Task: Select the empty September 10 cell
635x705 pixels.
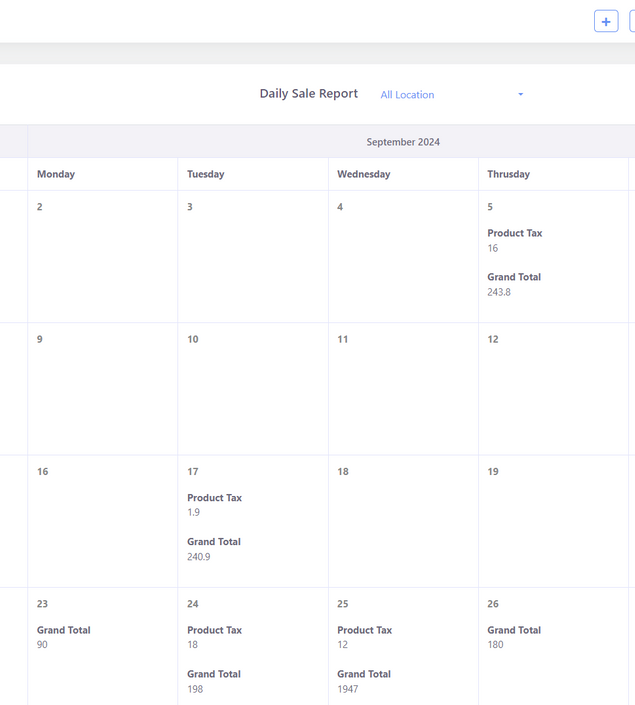Action: 253,388
